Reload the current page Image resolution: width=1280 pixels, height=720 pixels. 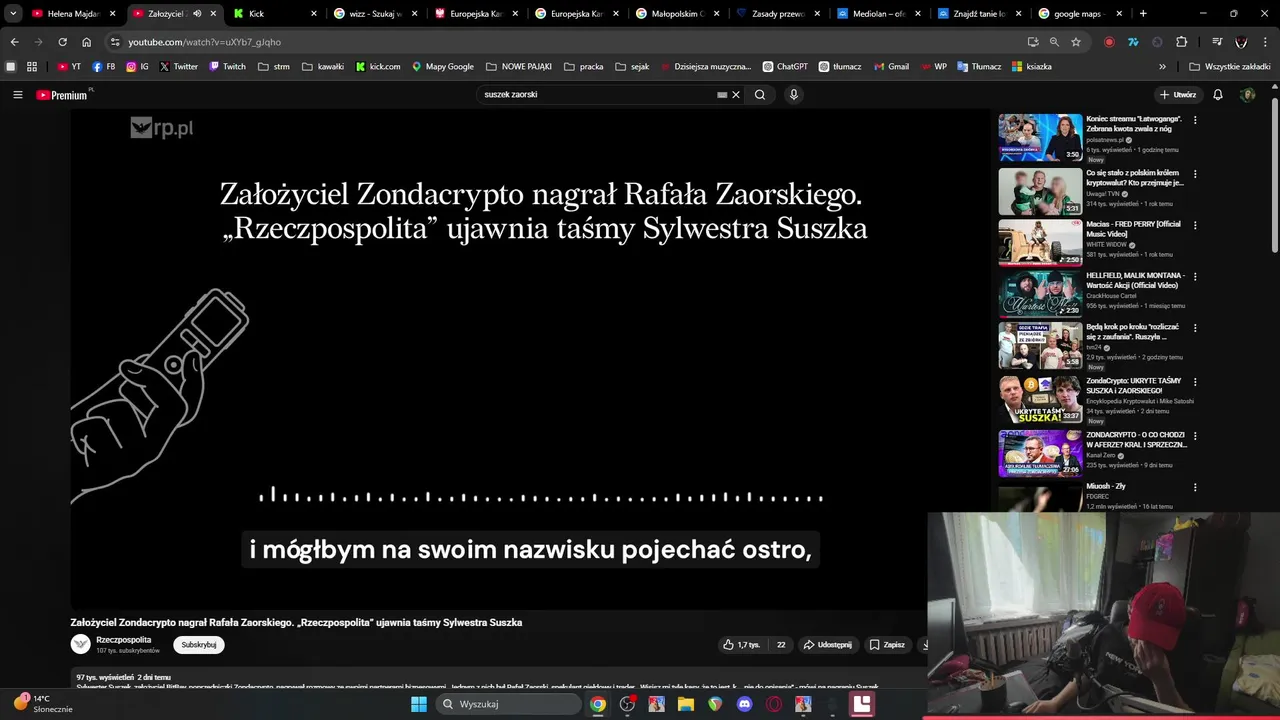[62, 42]
